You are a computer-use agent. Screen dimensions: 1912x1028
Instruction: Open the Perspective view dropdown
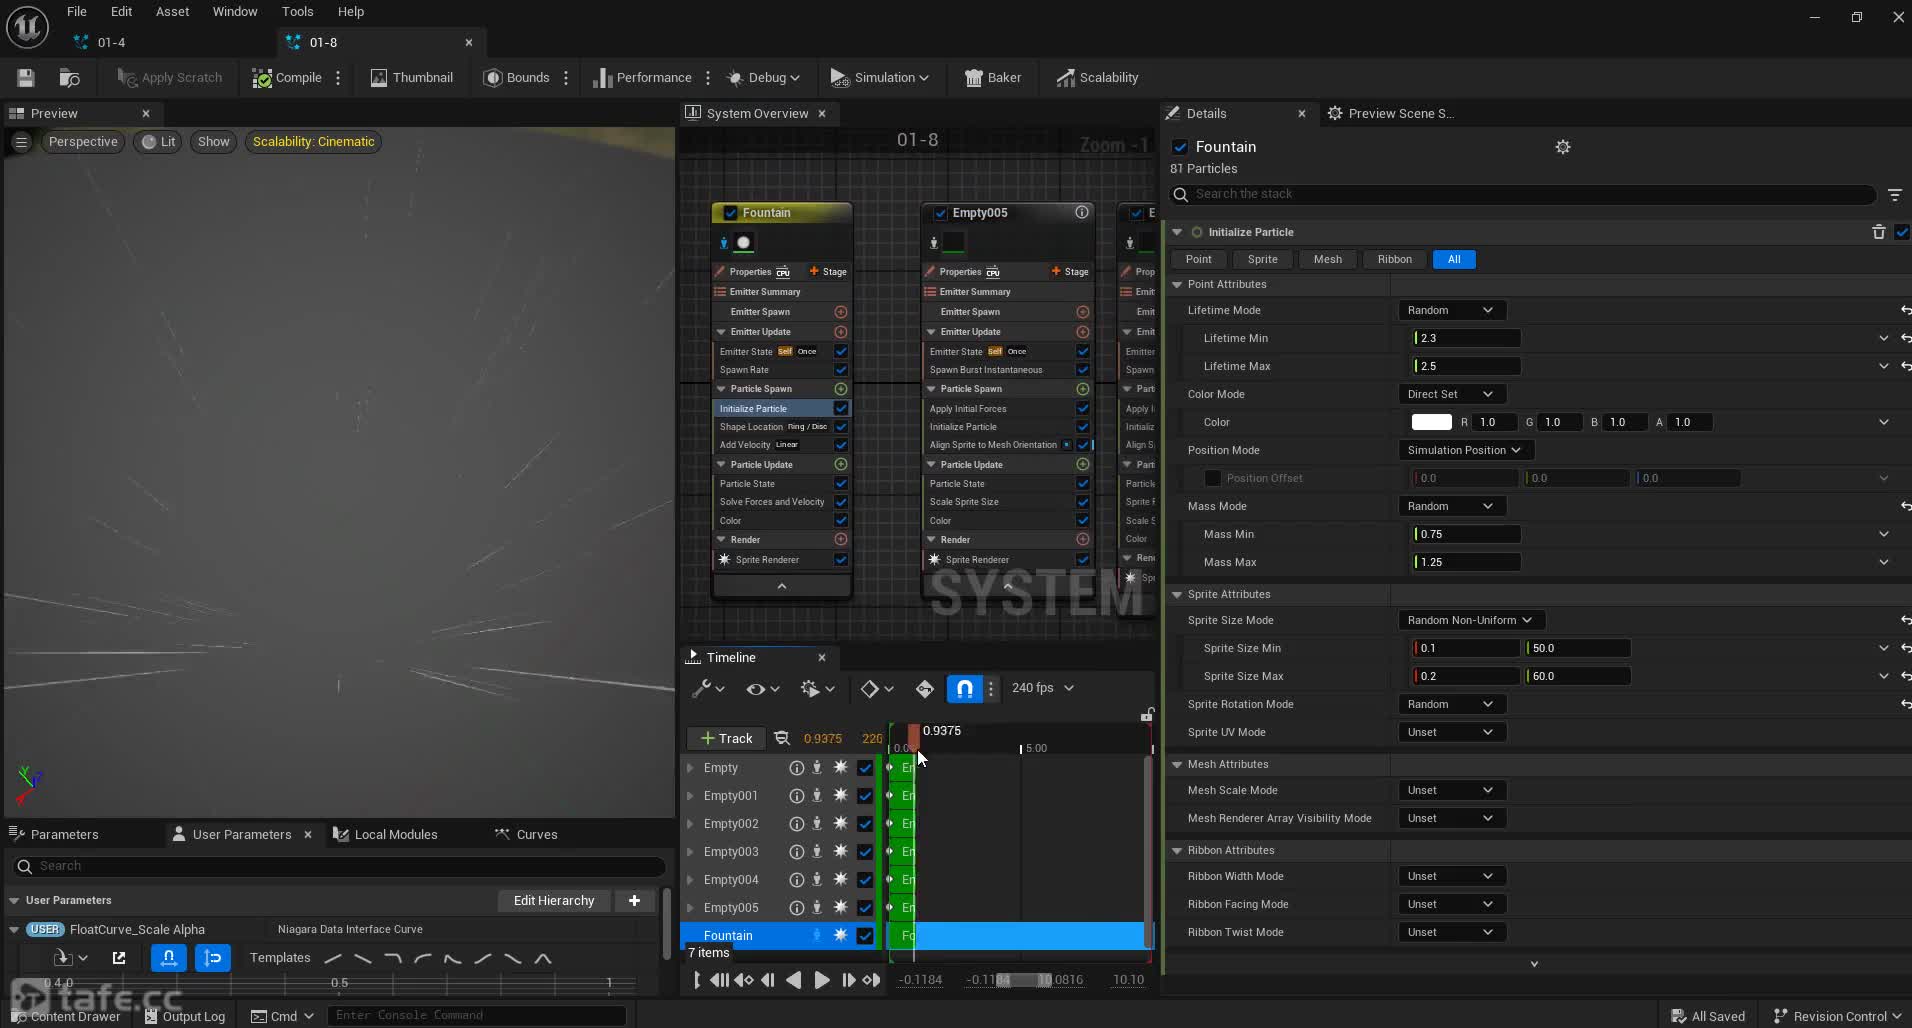83,141
